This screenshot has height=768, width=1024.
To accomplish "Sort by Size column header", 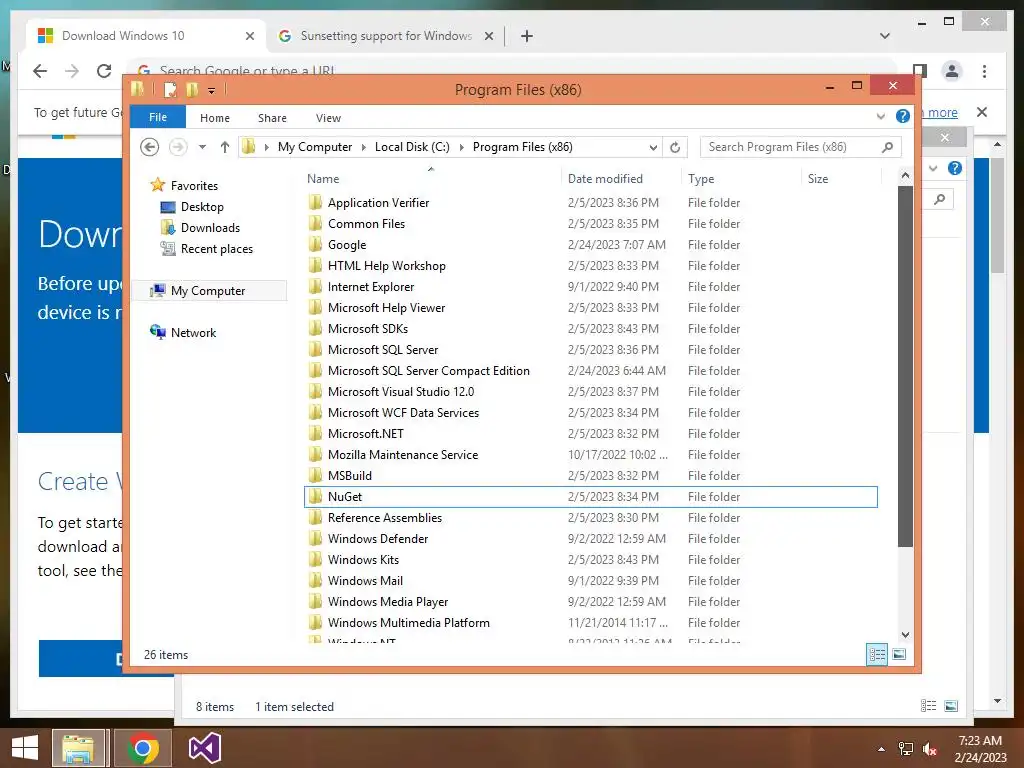I will click(841, 178).
